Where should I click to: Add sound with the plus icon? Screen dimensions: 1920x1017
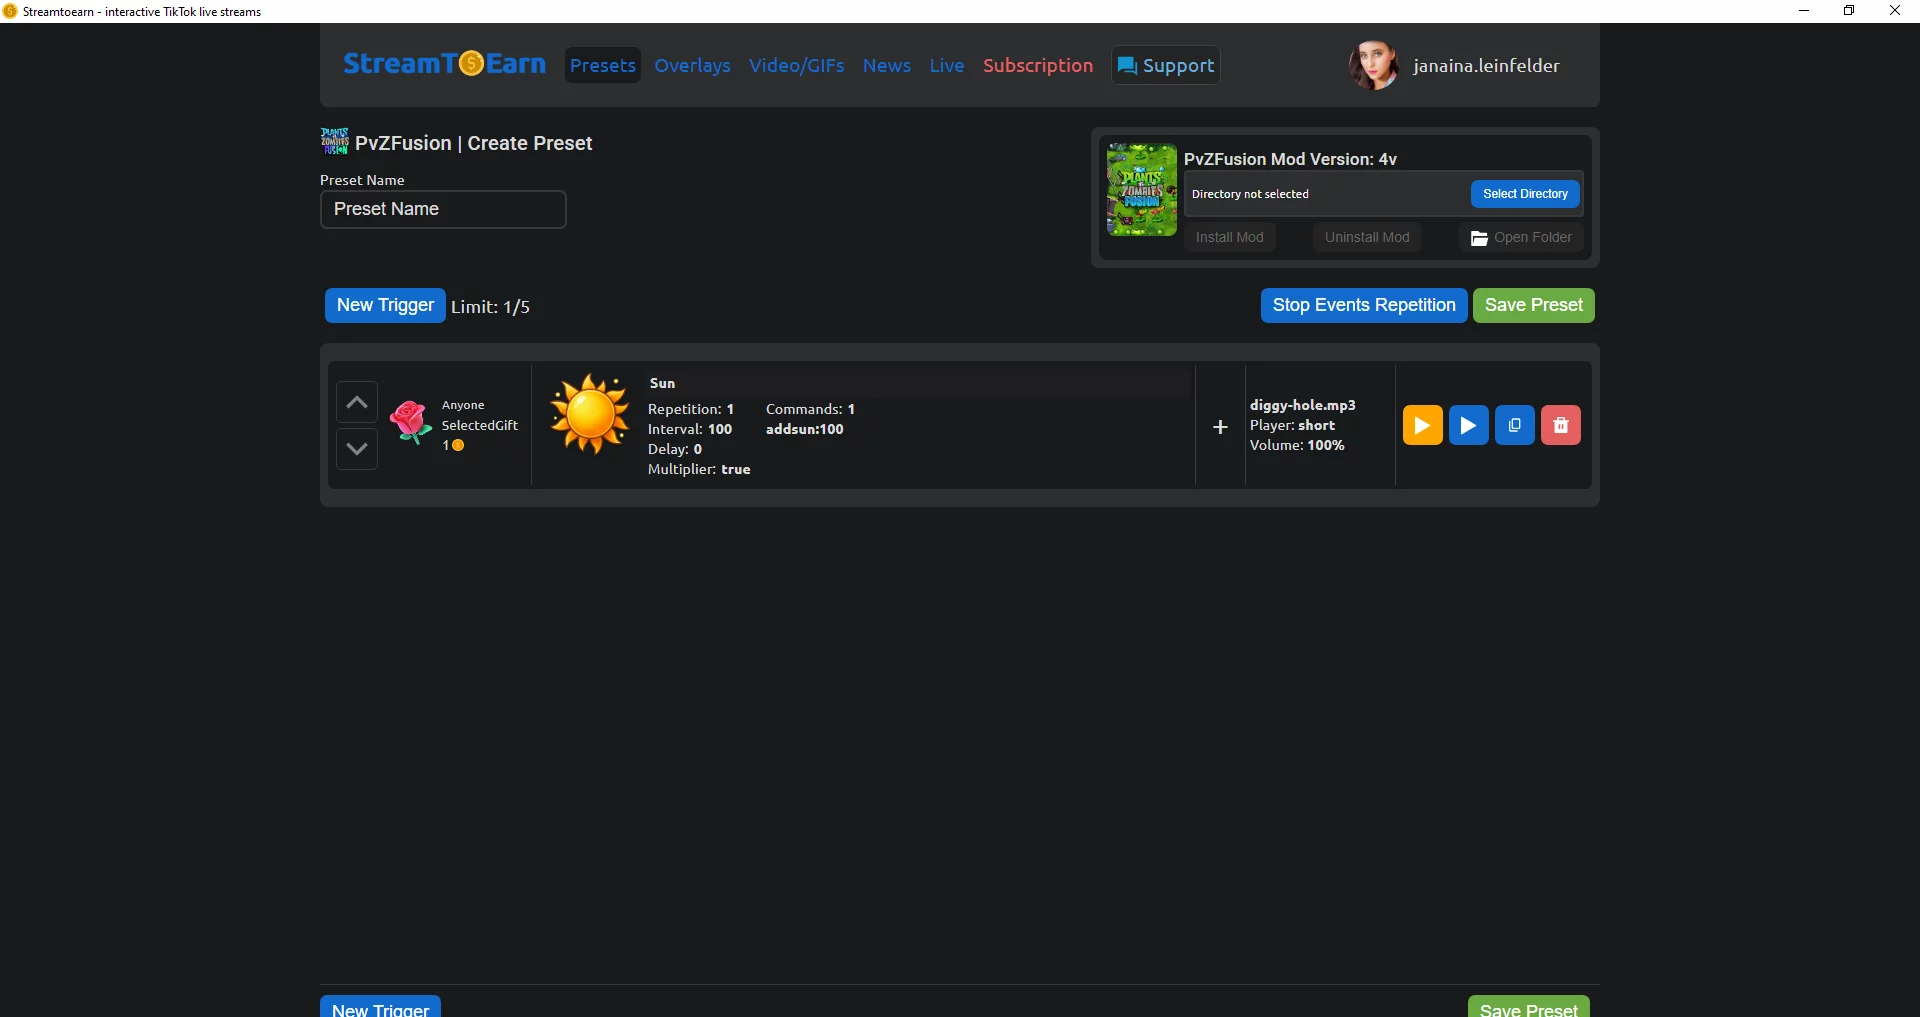1220,427
